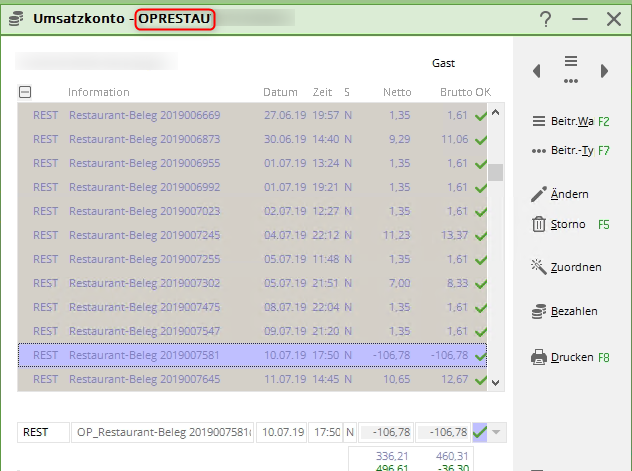Click the booking text field OP_Restaurant-Beleg
Image resolution: width=632 pixels, height=471 pixels.
pyautogui.click(x=163, y=432)
